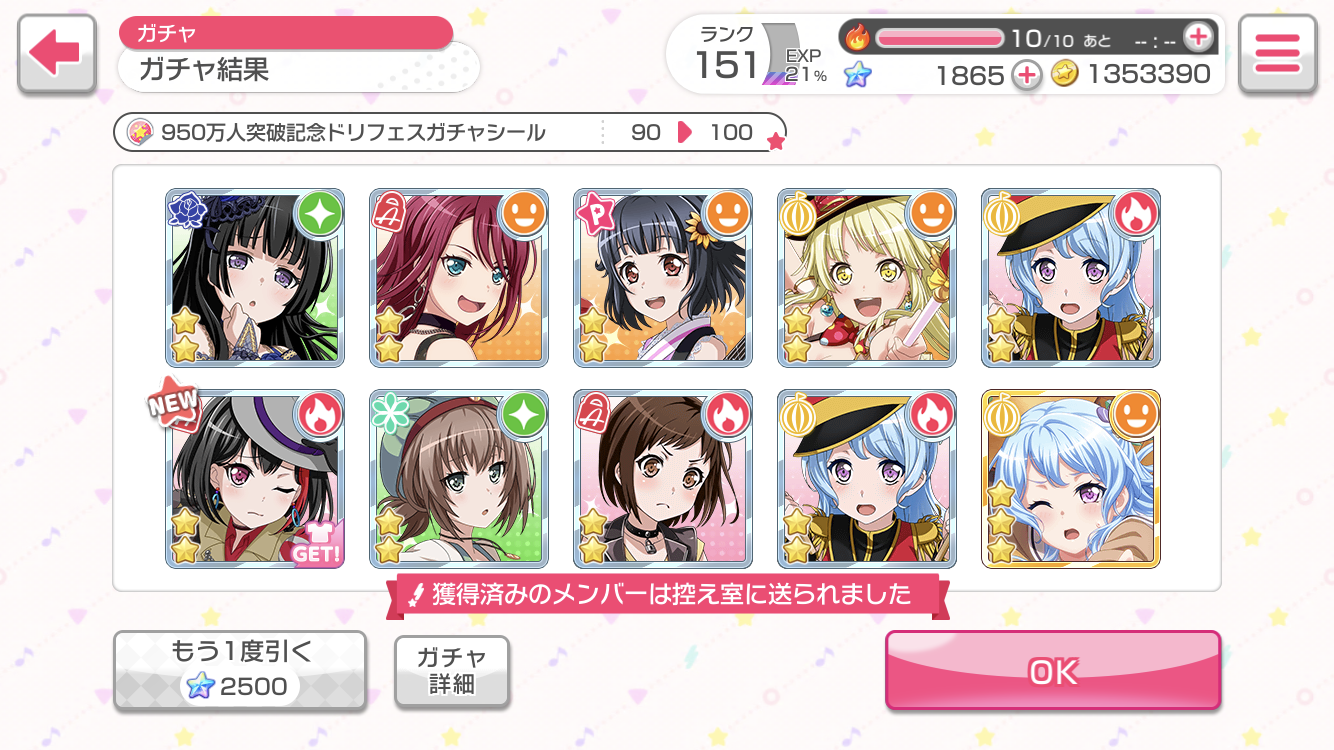Viewport: 1334px width, 750px height.
Task: Pull again with もう1度引く 2500 button
Action: (239, 670)
